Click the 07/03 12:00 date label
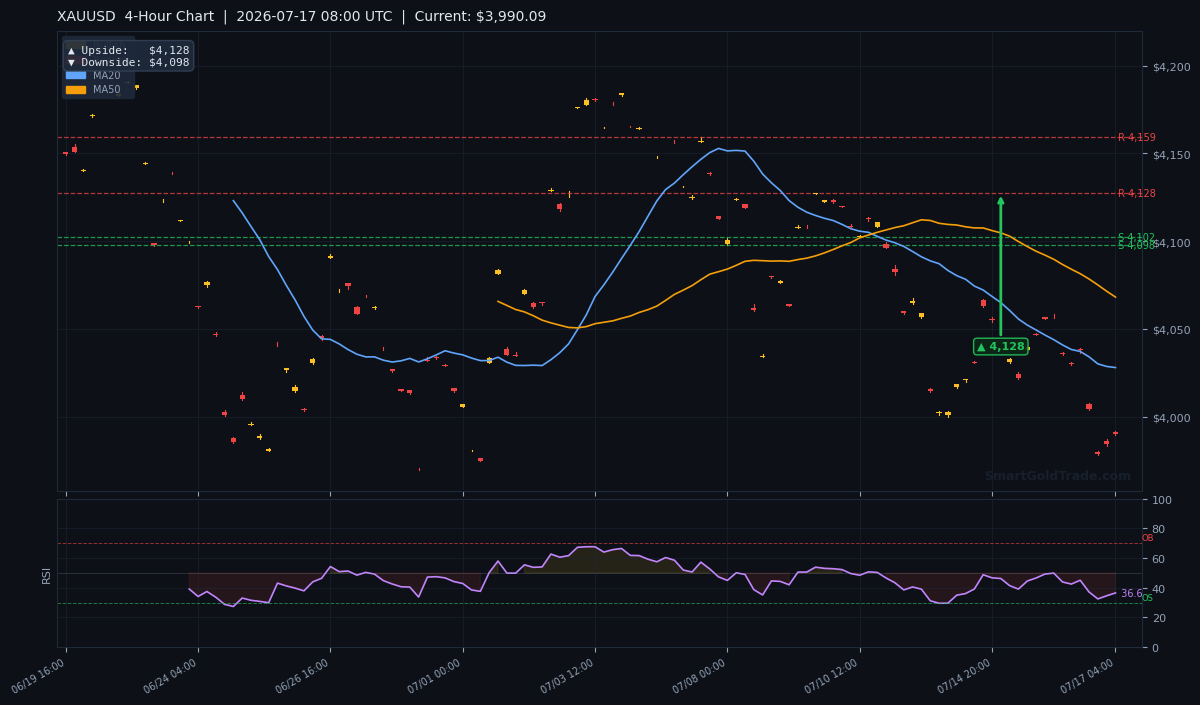This screenshot has height=705, width=1200. [568, 676]
